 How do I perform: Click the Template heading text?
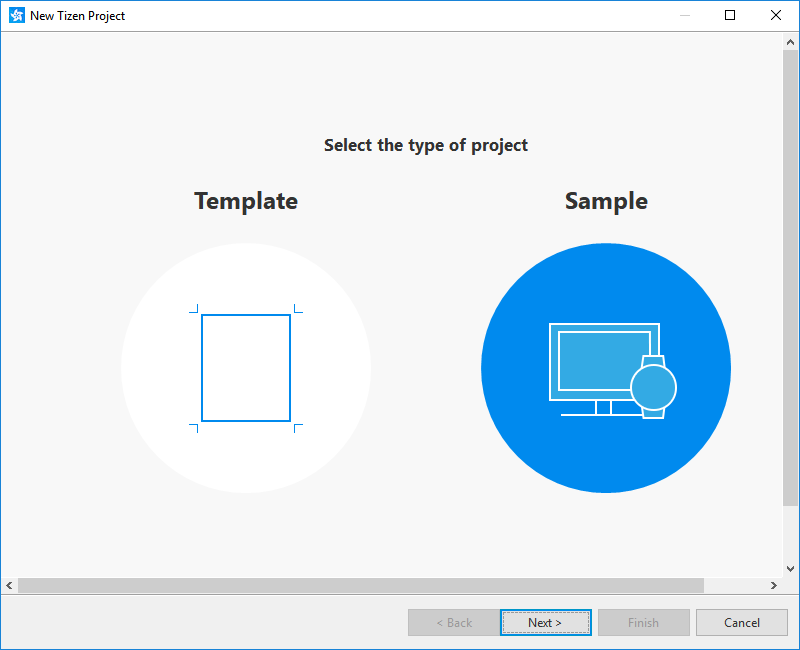pos(245,201)
